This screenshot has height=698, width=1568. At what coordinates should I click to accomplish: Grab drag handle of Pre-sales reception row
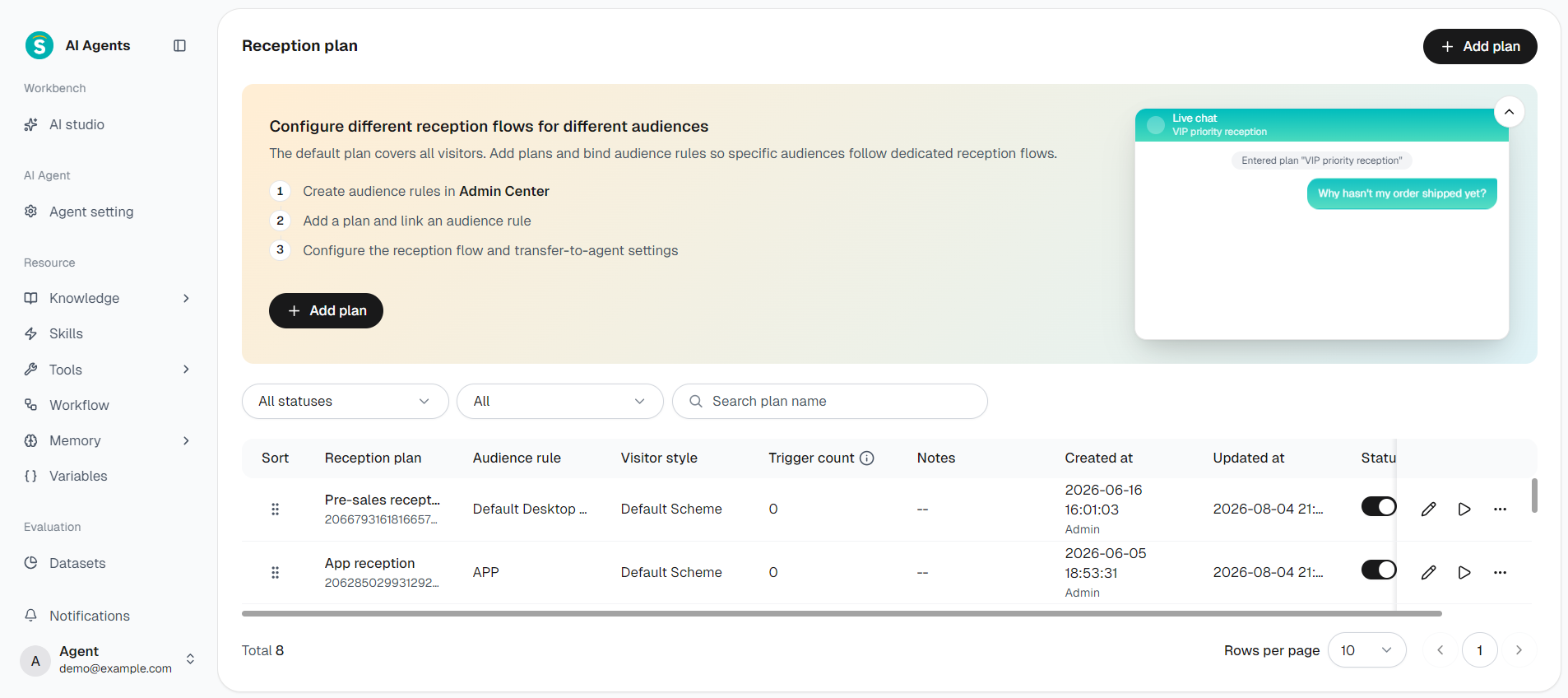click(275, 509)
